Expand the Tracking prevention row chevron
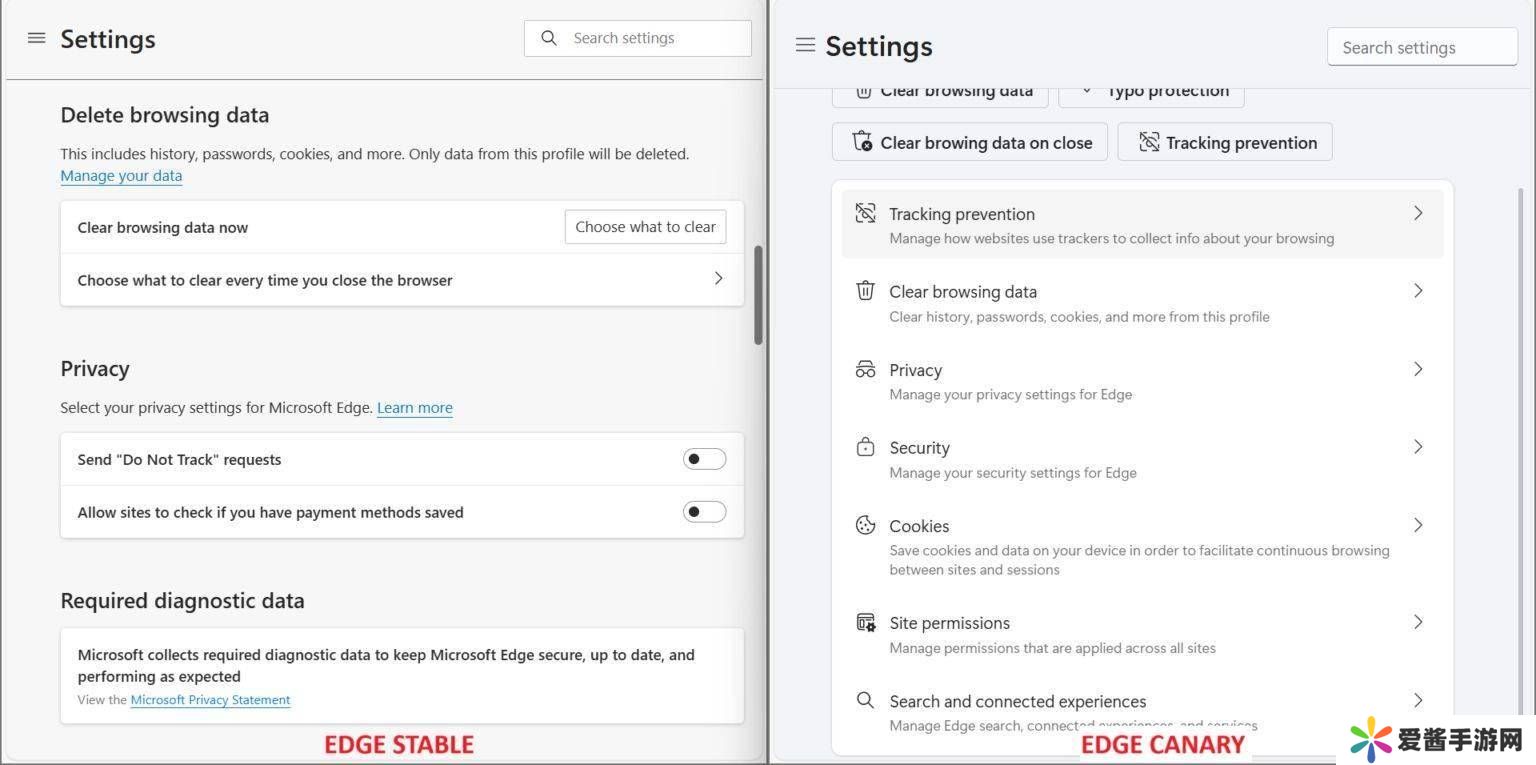 1417,213
